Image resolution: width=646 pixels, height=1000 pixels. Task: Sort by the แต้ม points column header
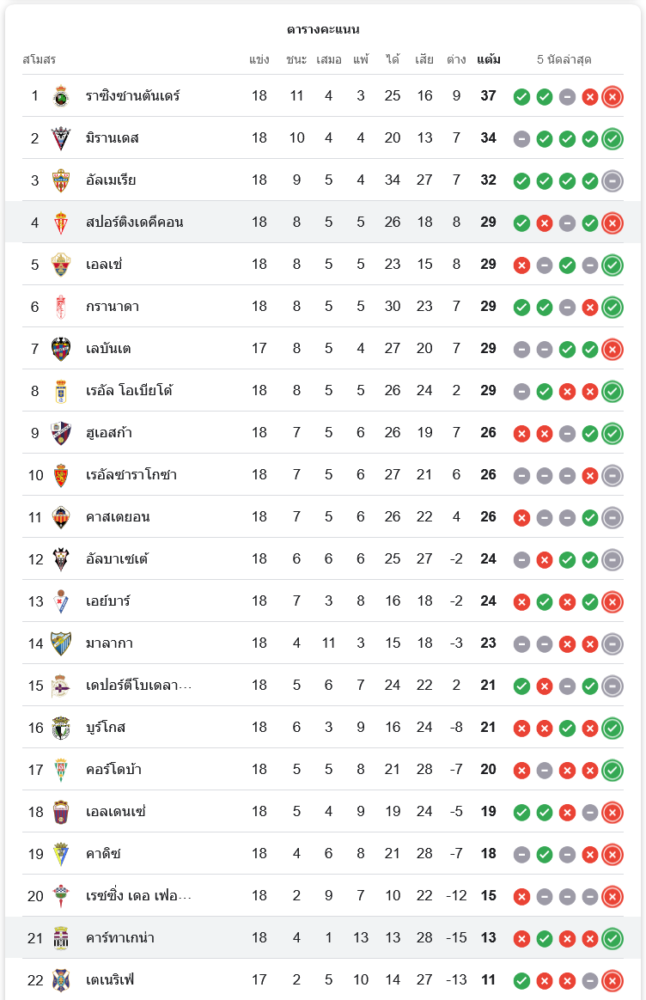pyautogui.click(x=488, y=60)
